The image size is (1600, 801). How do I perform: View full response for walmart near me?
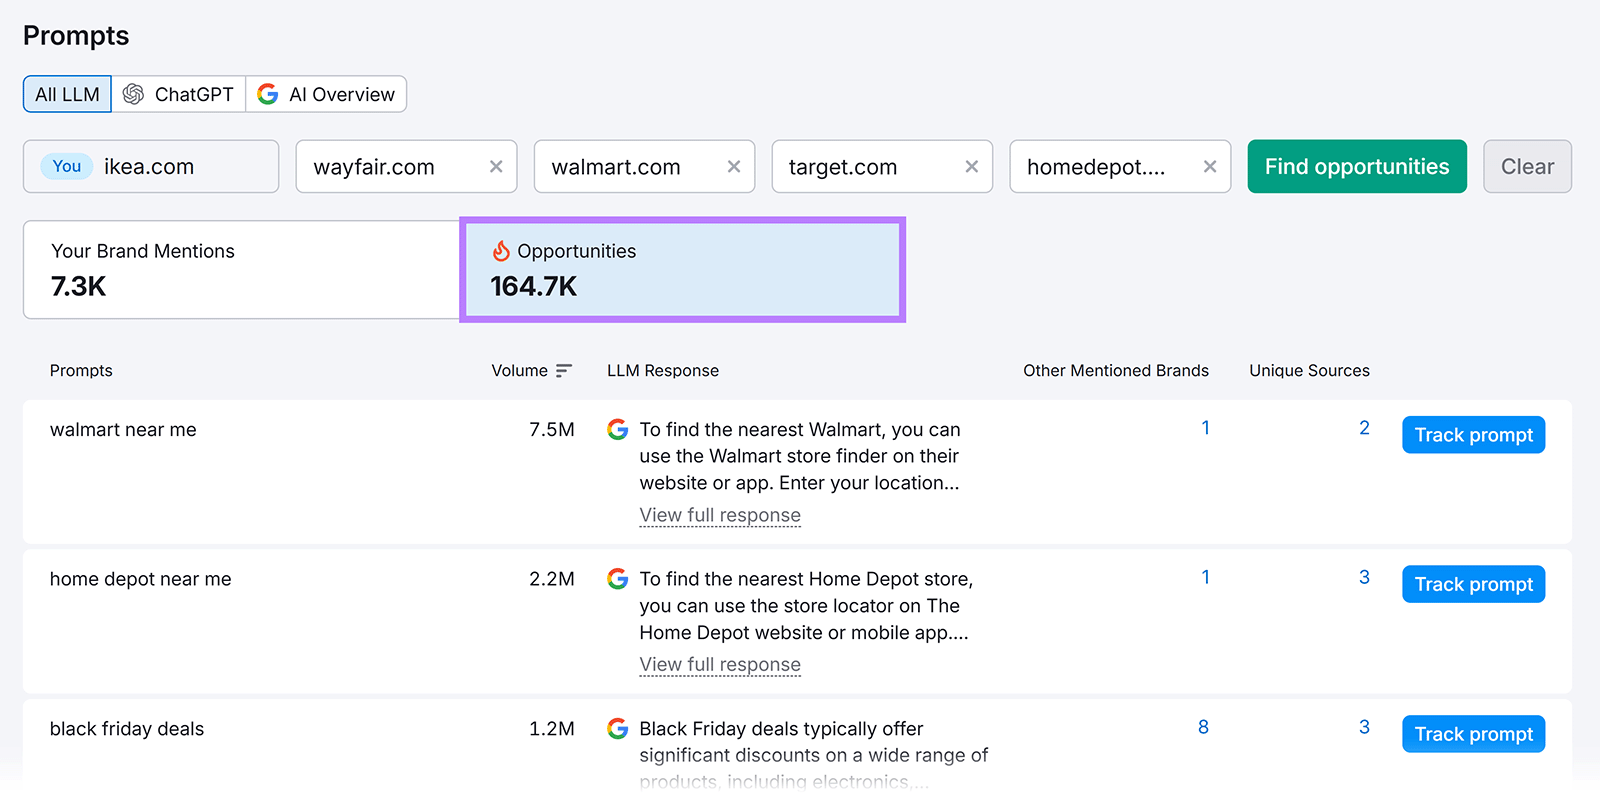720,515
